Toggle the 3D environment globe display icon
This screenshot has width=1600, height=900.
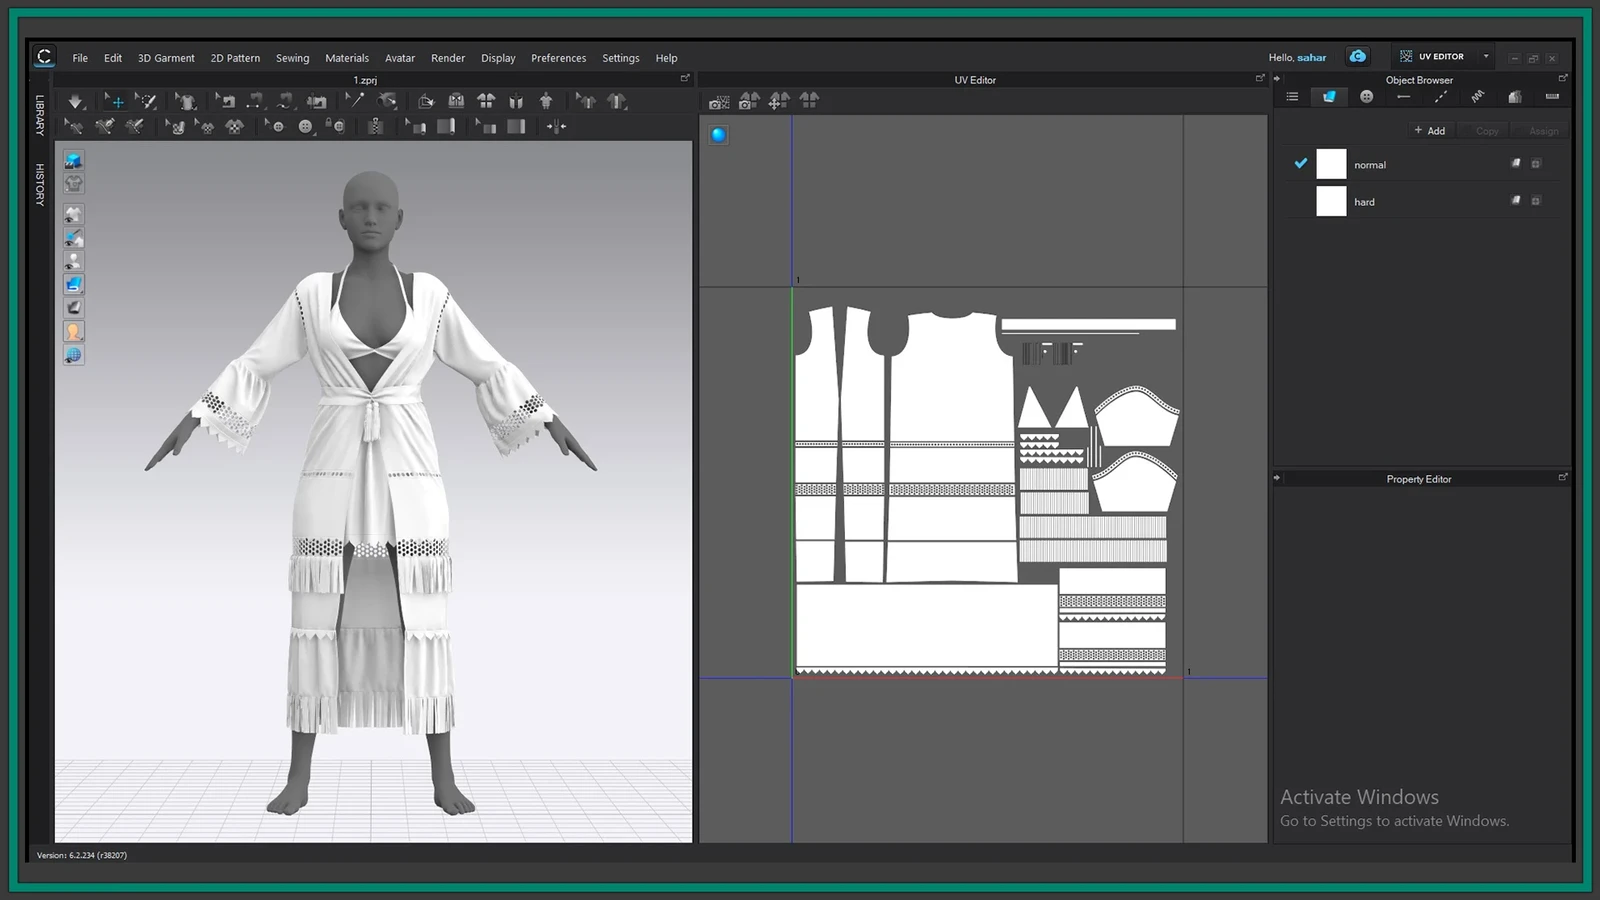(x=74, y=355)
